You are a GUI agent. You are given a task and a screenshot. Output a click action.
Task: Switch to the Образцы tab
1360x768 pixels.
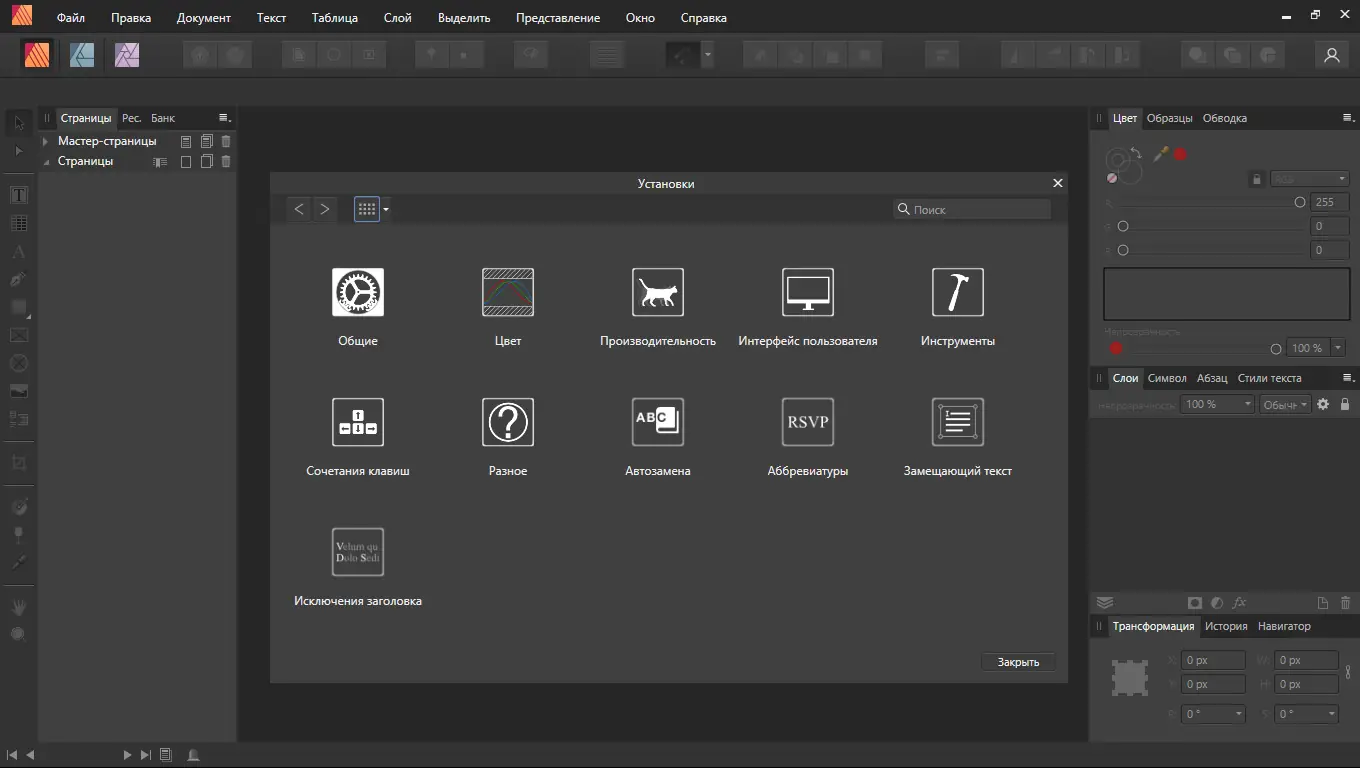pyautogui.click(x=1170, y=118)
